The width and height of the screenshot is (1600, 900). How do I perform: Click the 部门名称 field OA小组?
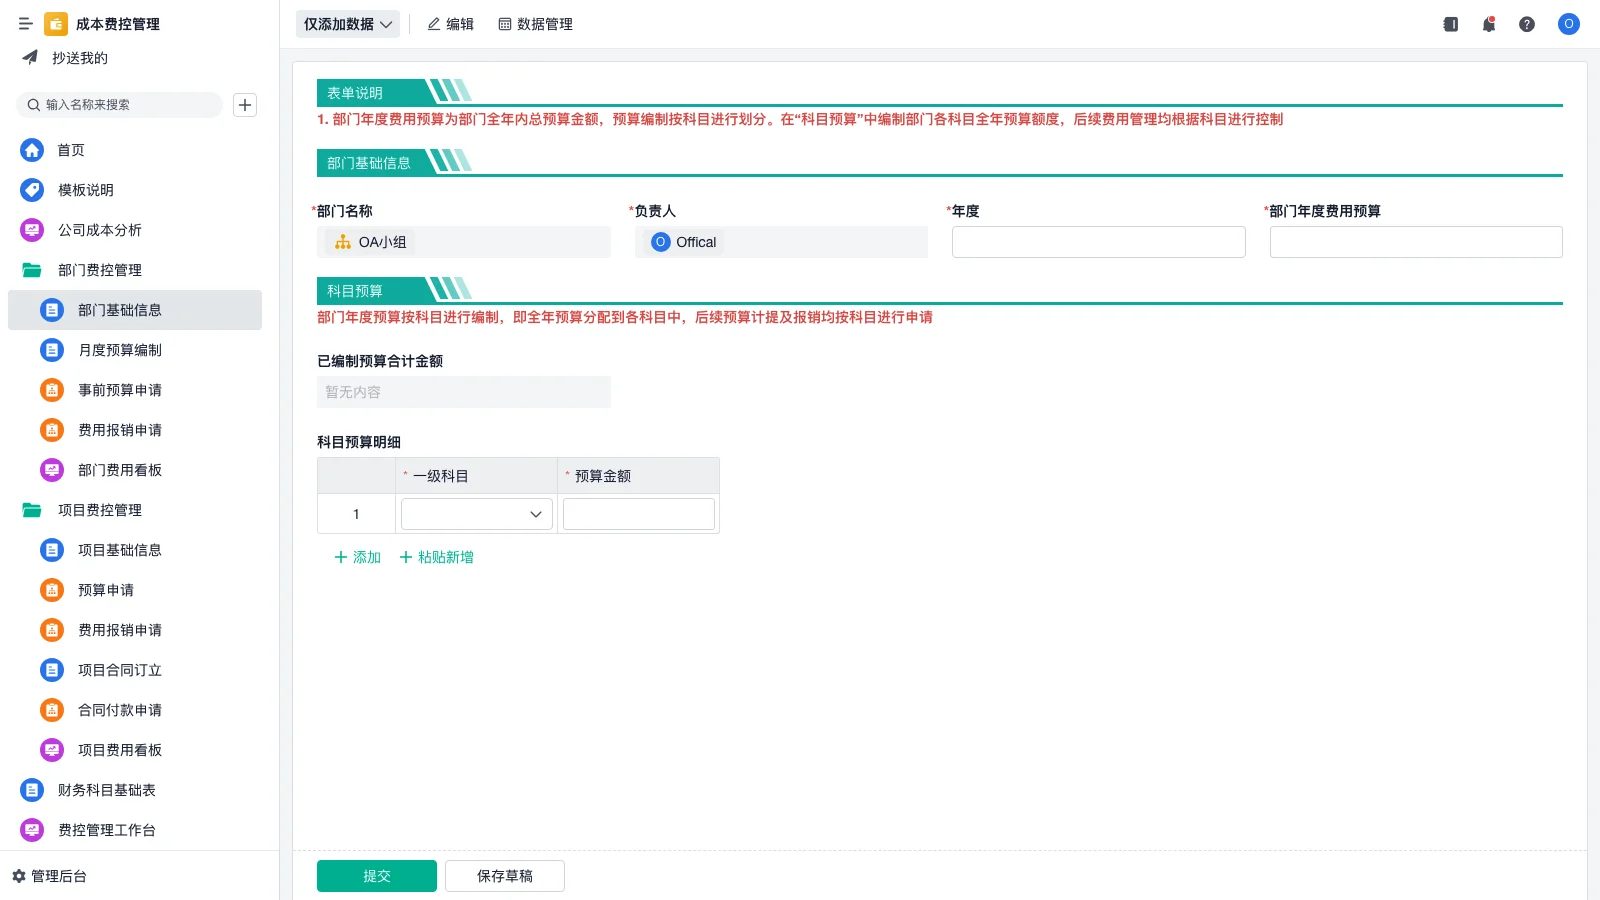(464, 242)
